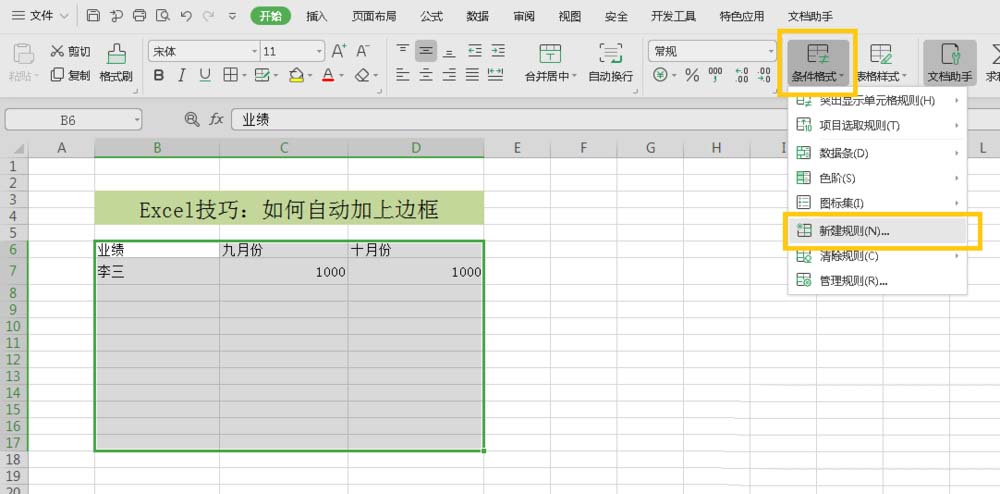This screenshot has height=494, width=1000.
Task: Toggle vertical middle alignment
Action: pos(425,51)
